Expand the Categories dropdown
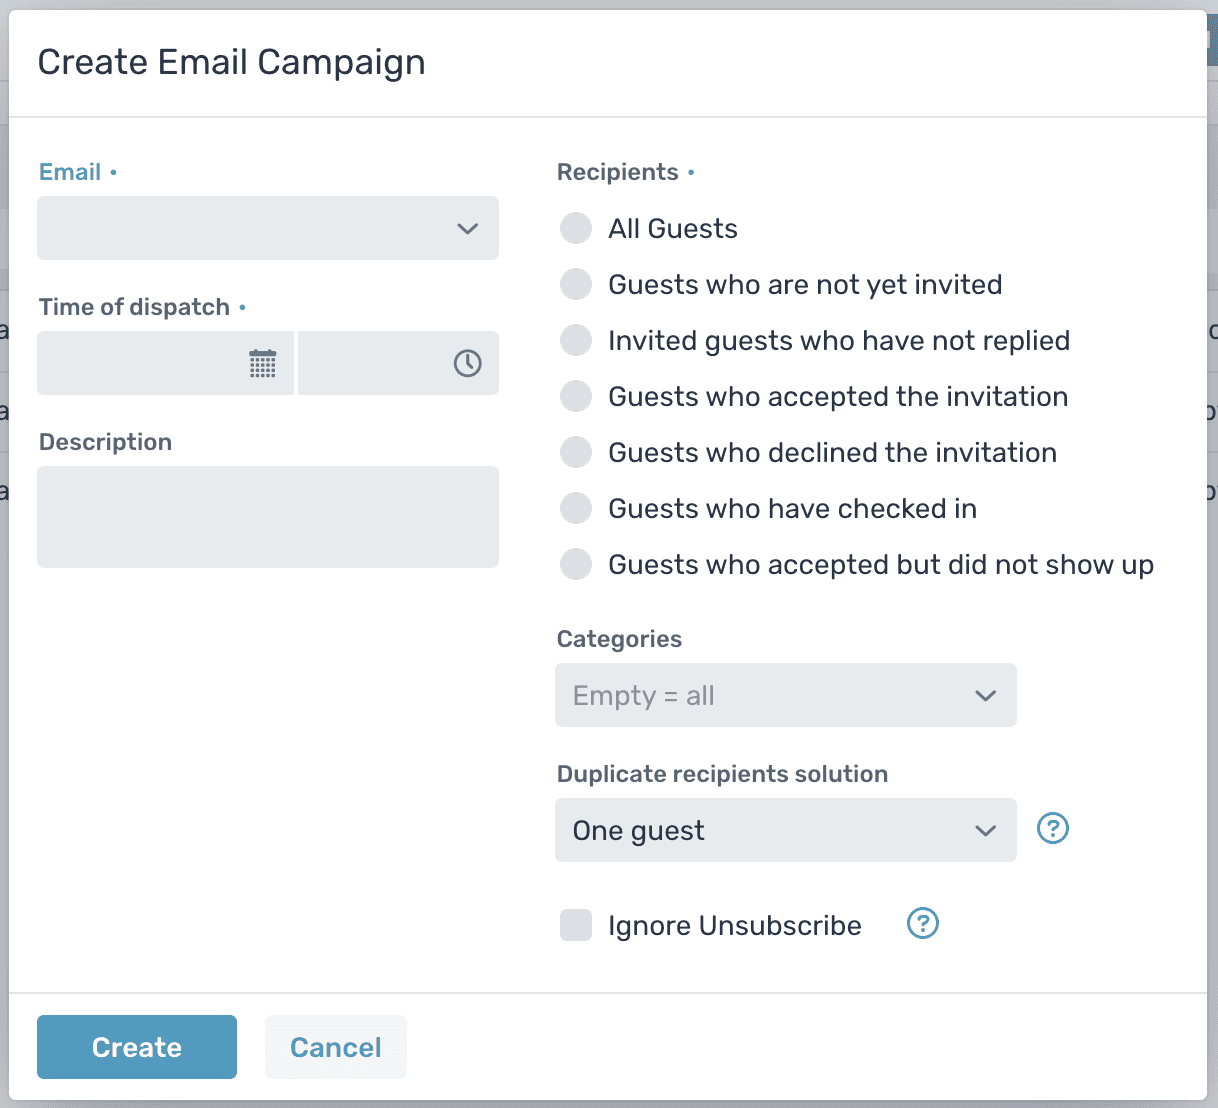Viewport: 1218px width, 1108px height. (785, 695)
